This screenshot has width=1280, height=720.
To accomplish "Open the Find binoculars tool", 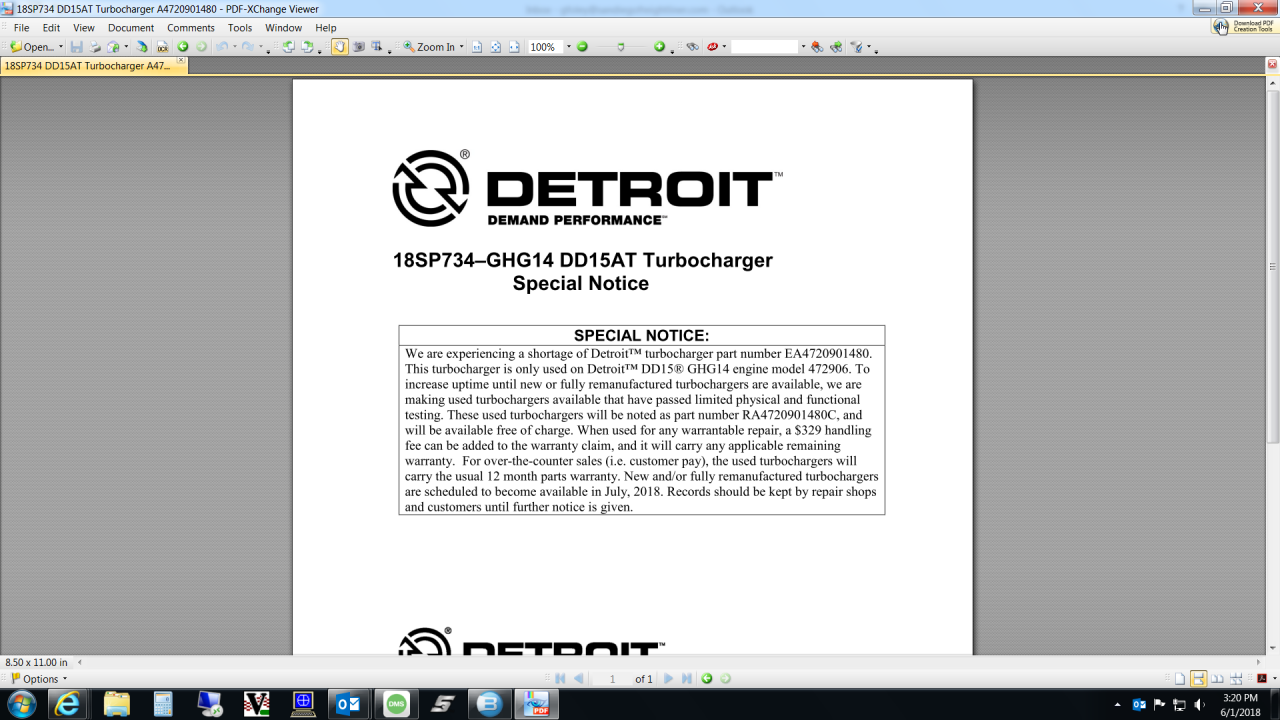I will (692, 47).
